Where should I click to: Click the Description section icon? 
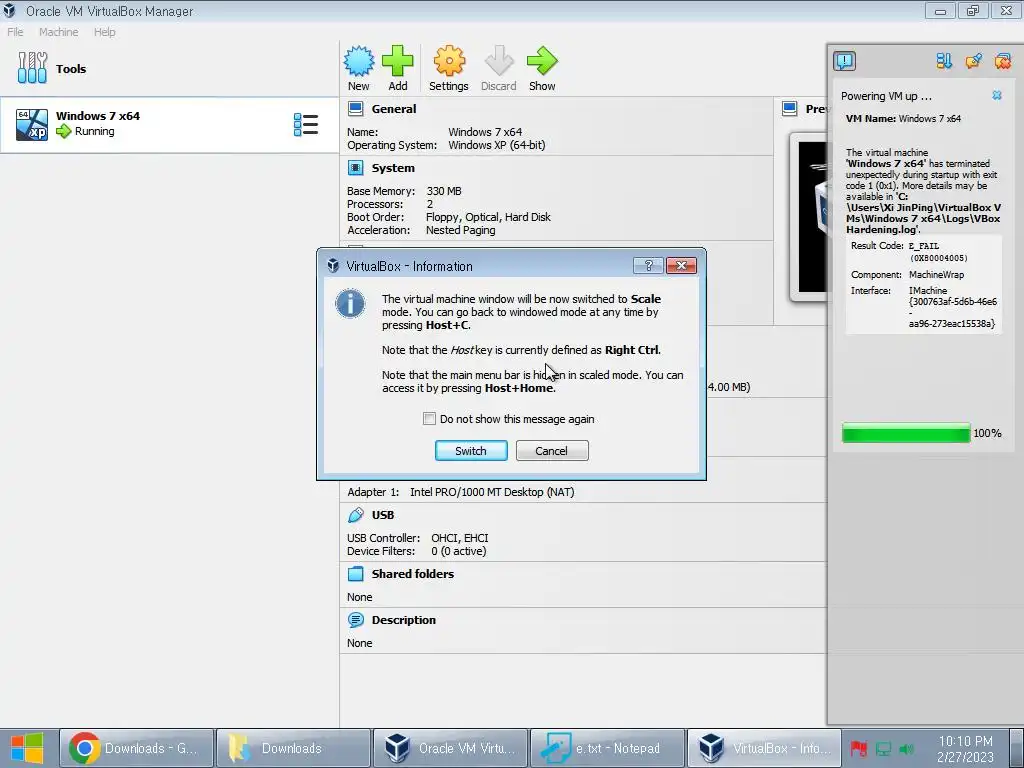point(355,620)
